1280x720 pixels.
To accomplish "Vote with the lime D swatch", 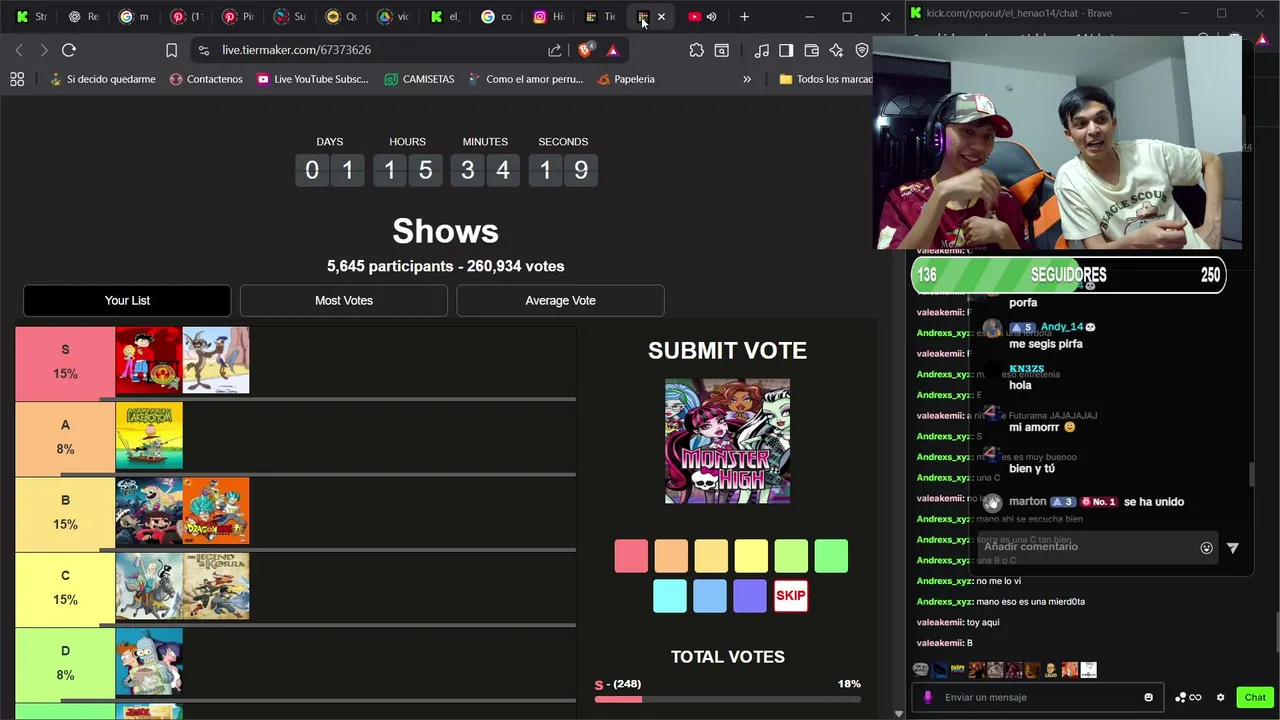I will (791, 556).
